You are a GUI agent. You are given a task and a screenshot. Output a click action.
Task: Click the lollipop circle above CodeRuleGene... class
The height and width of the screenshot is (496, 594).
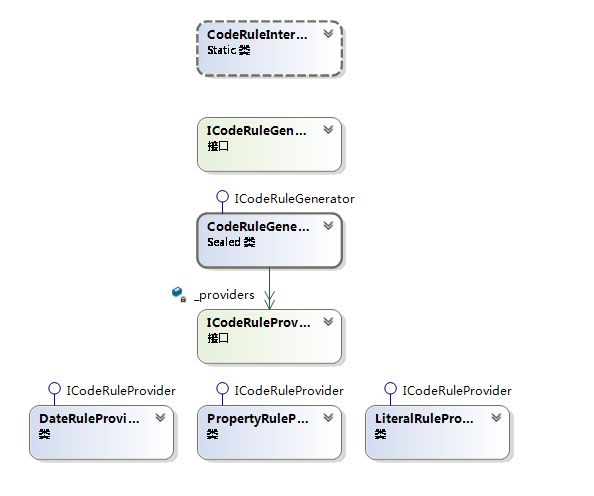tap(222, 196)
